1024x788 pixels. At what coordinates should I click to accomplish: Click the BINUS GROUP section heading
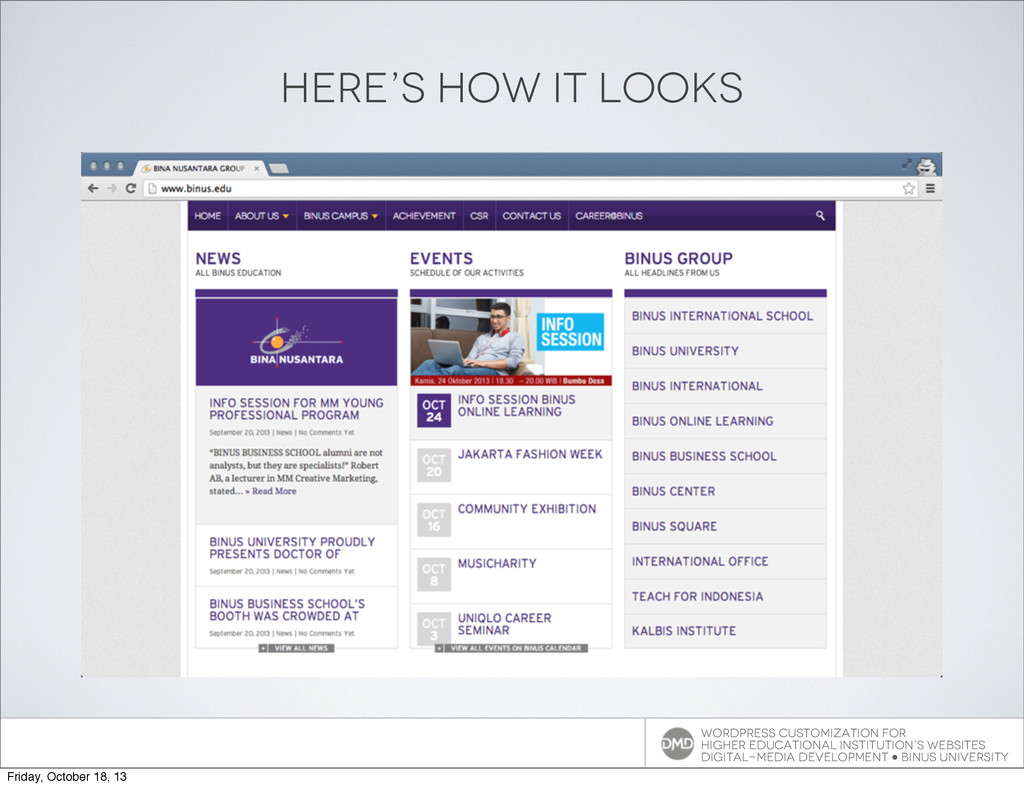point(679,259)
